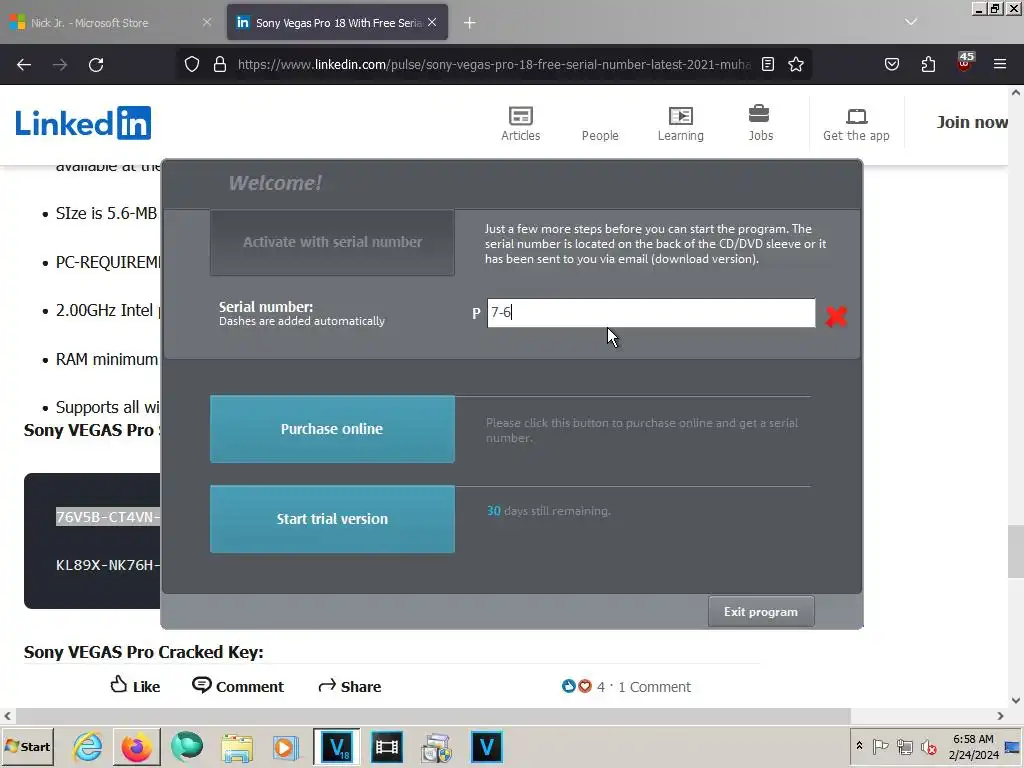Open the Windows Start menu
This screenshot has height=768, width=1024.
27,747
